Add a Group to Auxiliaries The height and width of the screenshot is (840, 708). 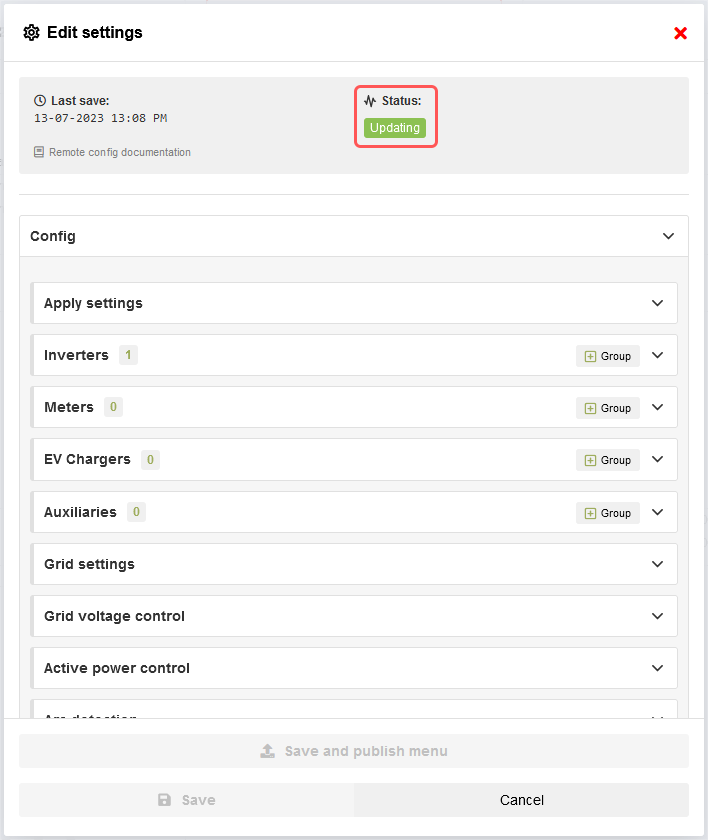click(x=607, y=513)
